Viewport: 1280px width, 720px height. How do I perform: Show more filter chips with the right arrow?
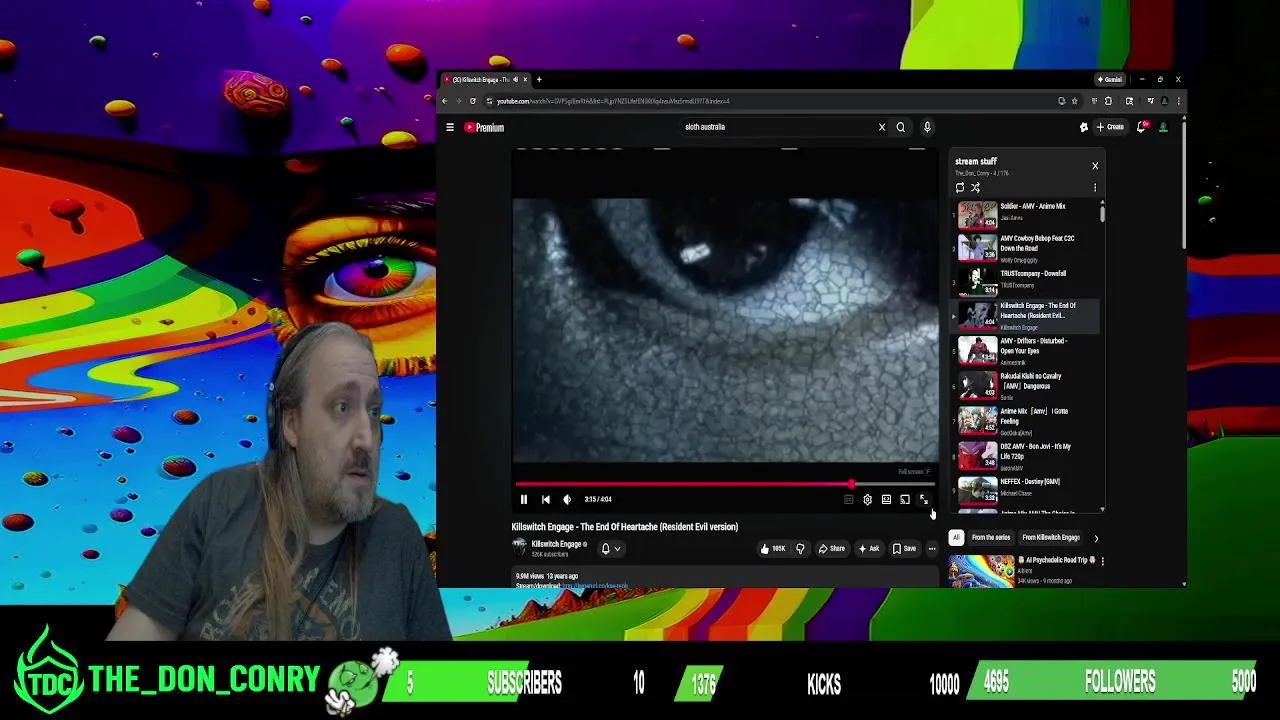(x=1096, y=538)
